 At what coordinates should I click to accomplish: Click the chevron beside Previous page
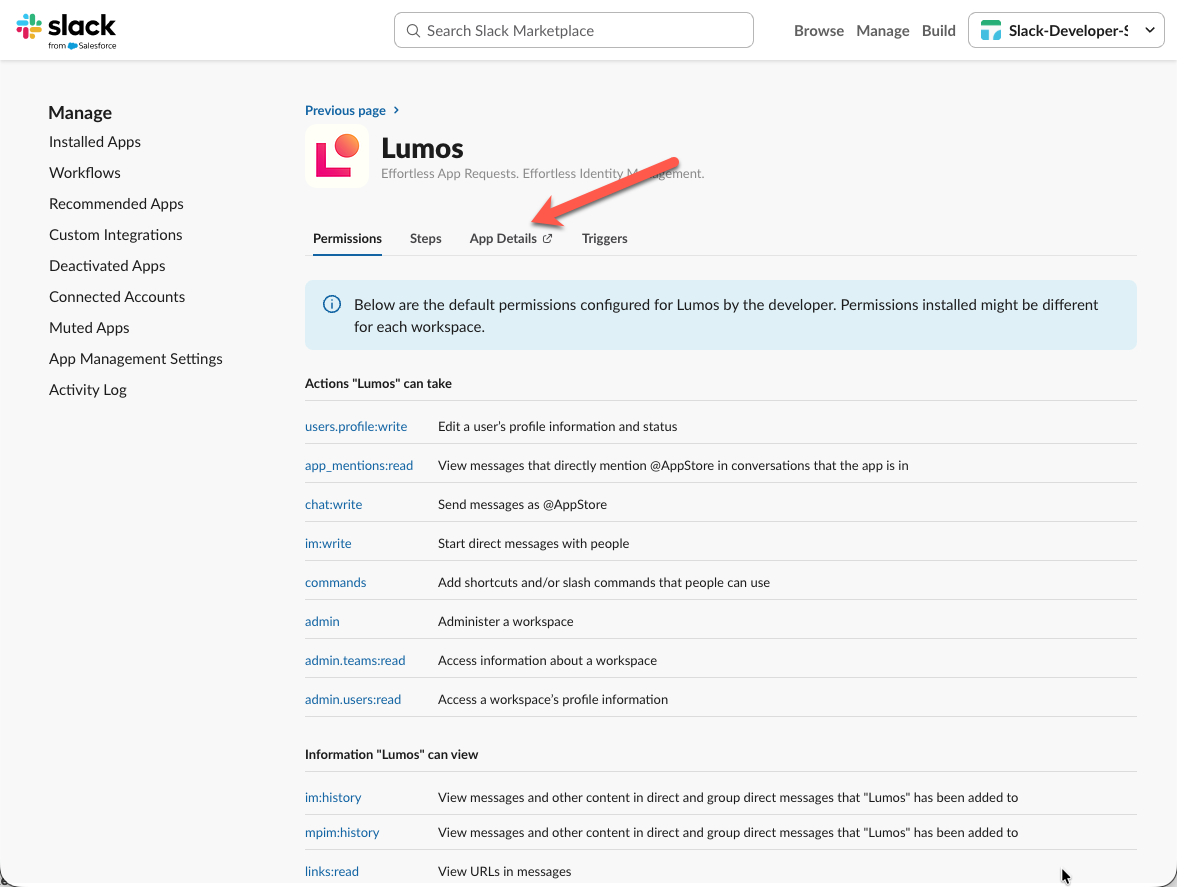(x=397, y=111)
